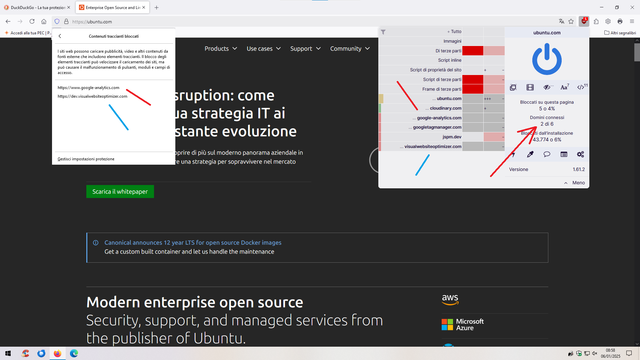The height and width of the screenshot is (360, 640).
Task: Reload the current page
Action: pyautogui.click(x=32, y=21)
